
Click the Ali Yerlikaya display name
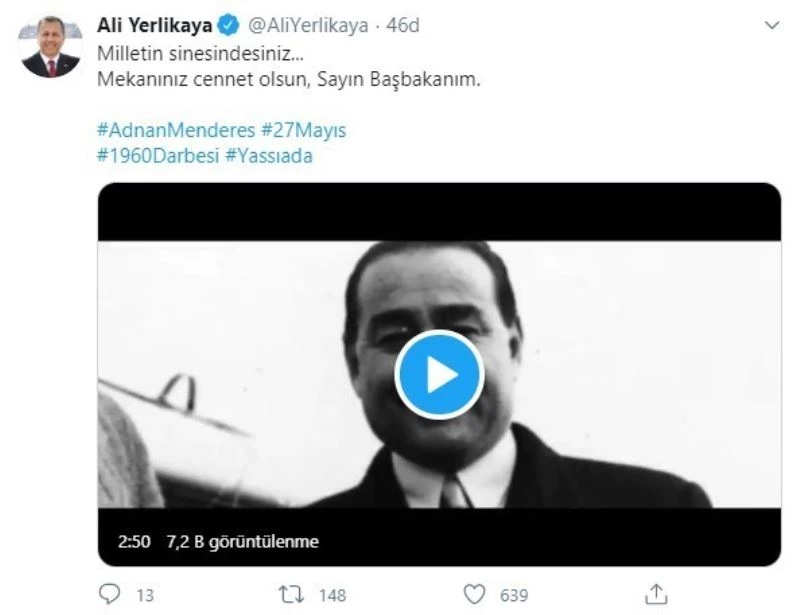[x=155, y=25]
